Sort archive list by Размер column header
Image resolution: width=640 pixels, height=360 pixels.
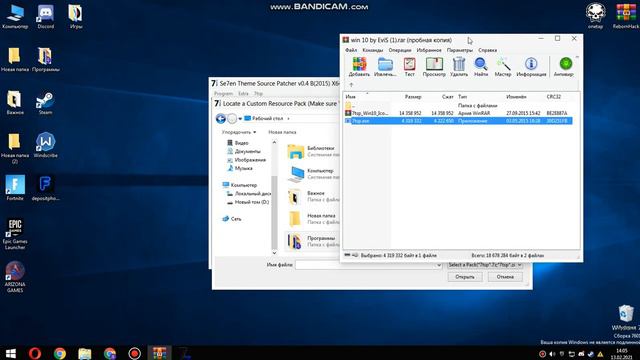[413, 97]
